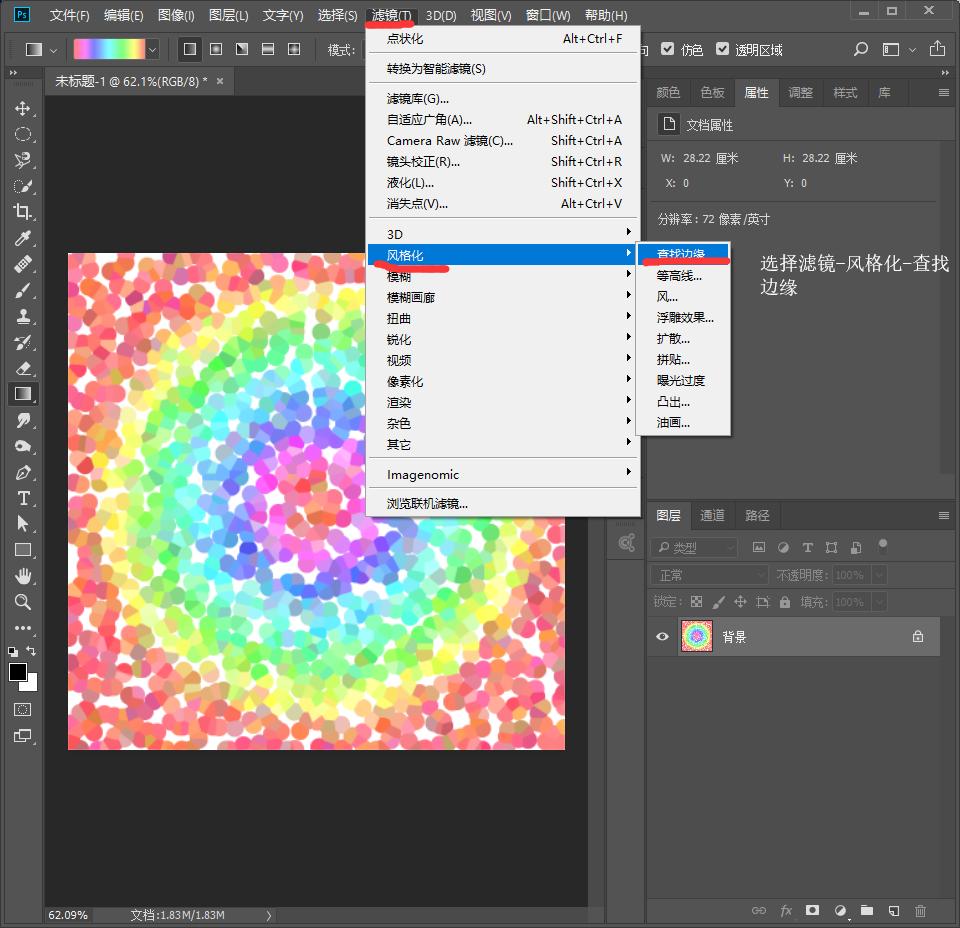Click the 背景 layer thumbnail
This screenshot has height=928, width=960.
[695, 637]
